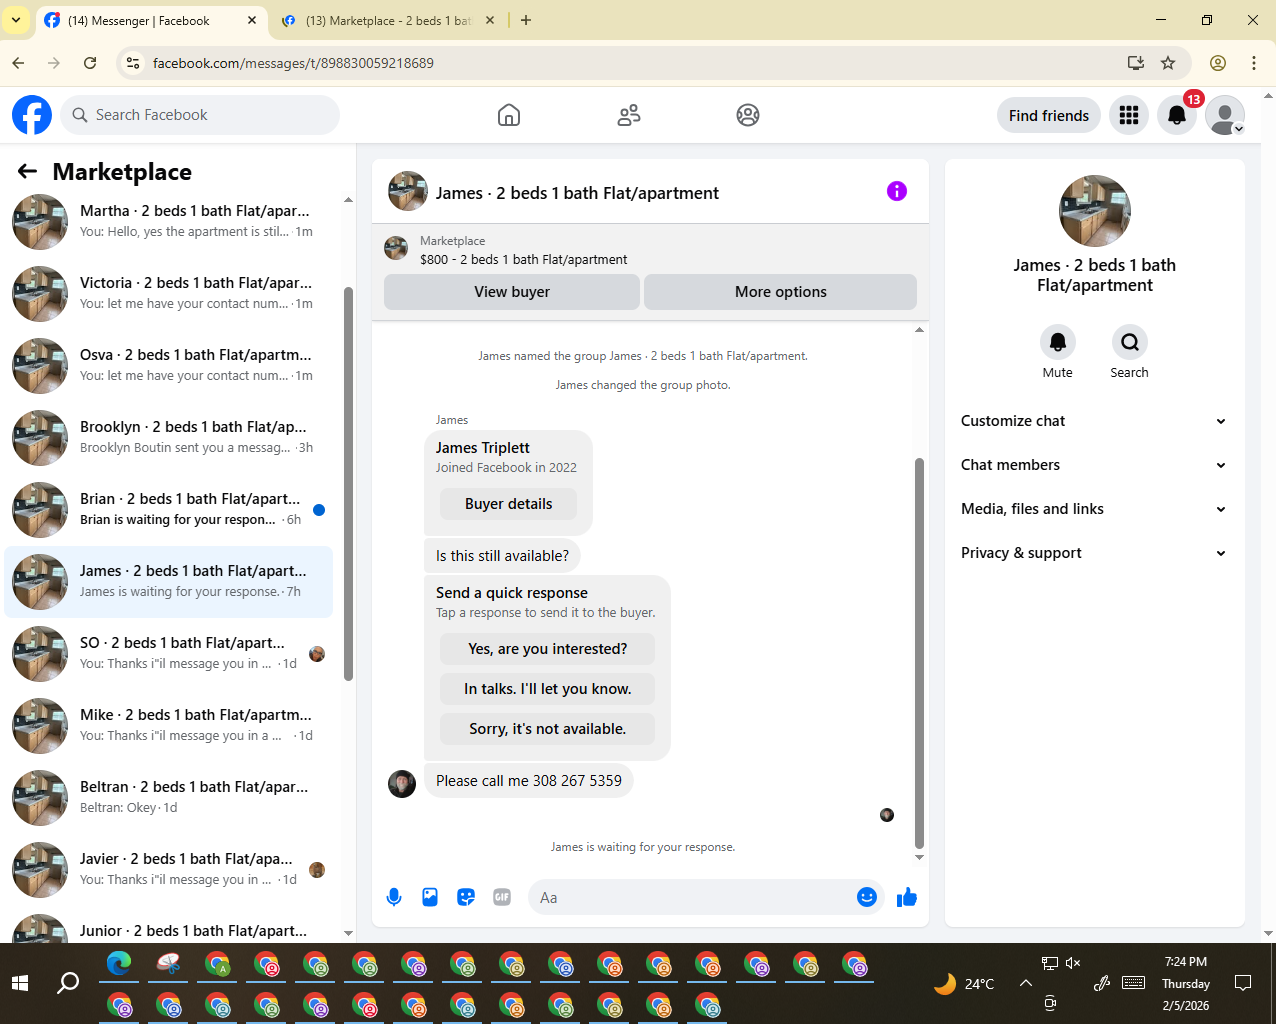Click the More options button
This screenshot has width=1276, height=1024.
[780, 292]
